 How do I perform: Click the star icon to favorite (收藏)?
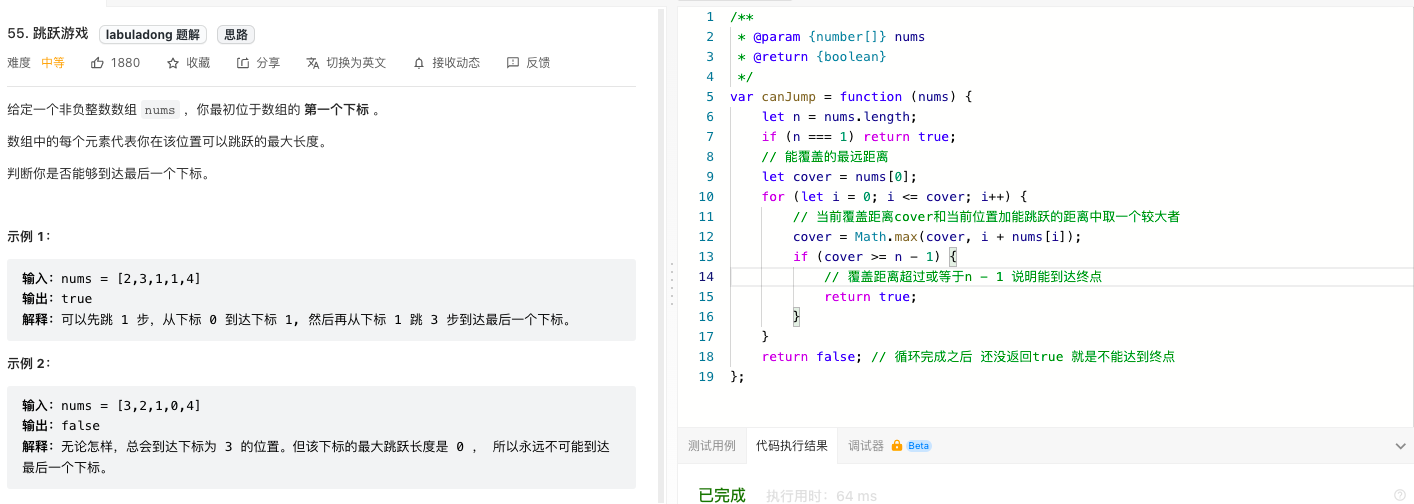point(173,63)
